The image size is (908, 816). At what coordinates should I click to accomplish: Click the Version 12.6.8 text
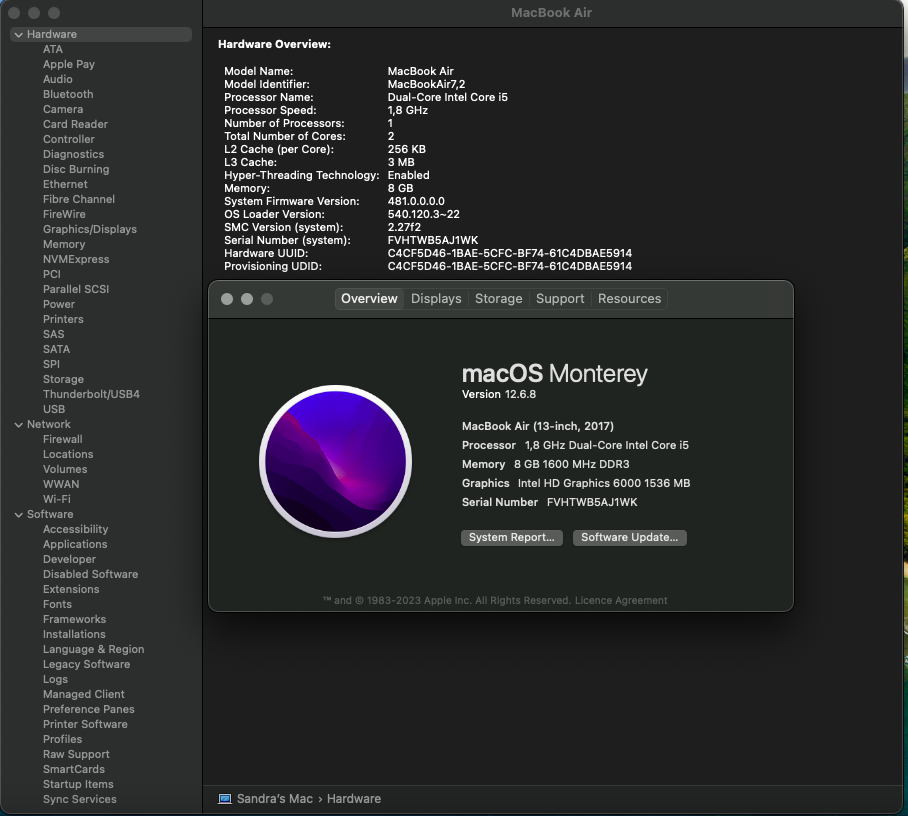coord(499,394)
